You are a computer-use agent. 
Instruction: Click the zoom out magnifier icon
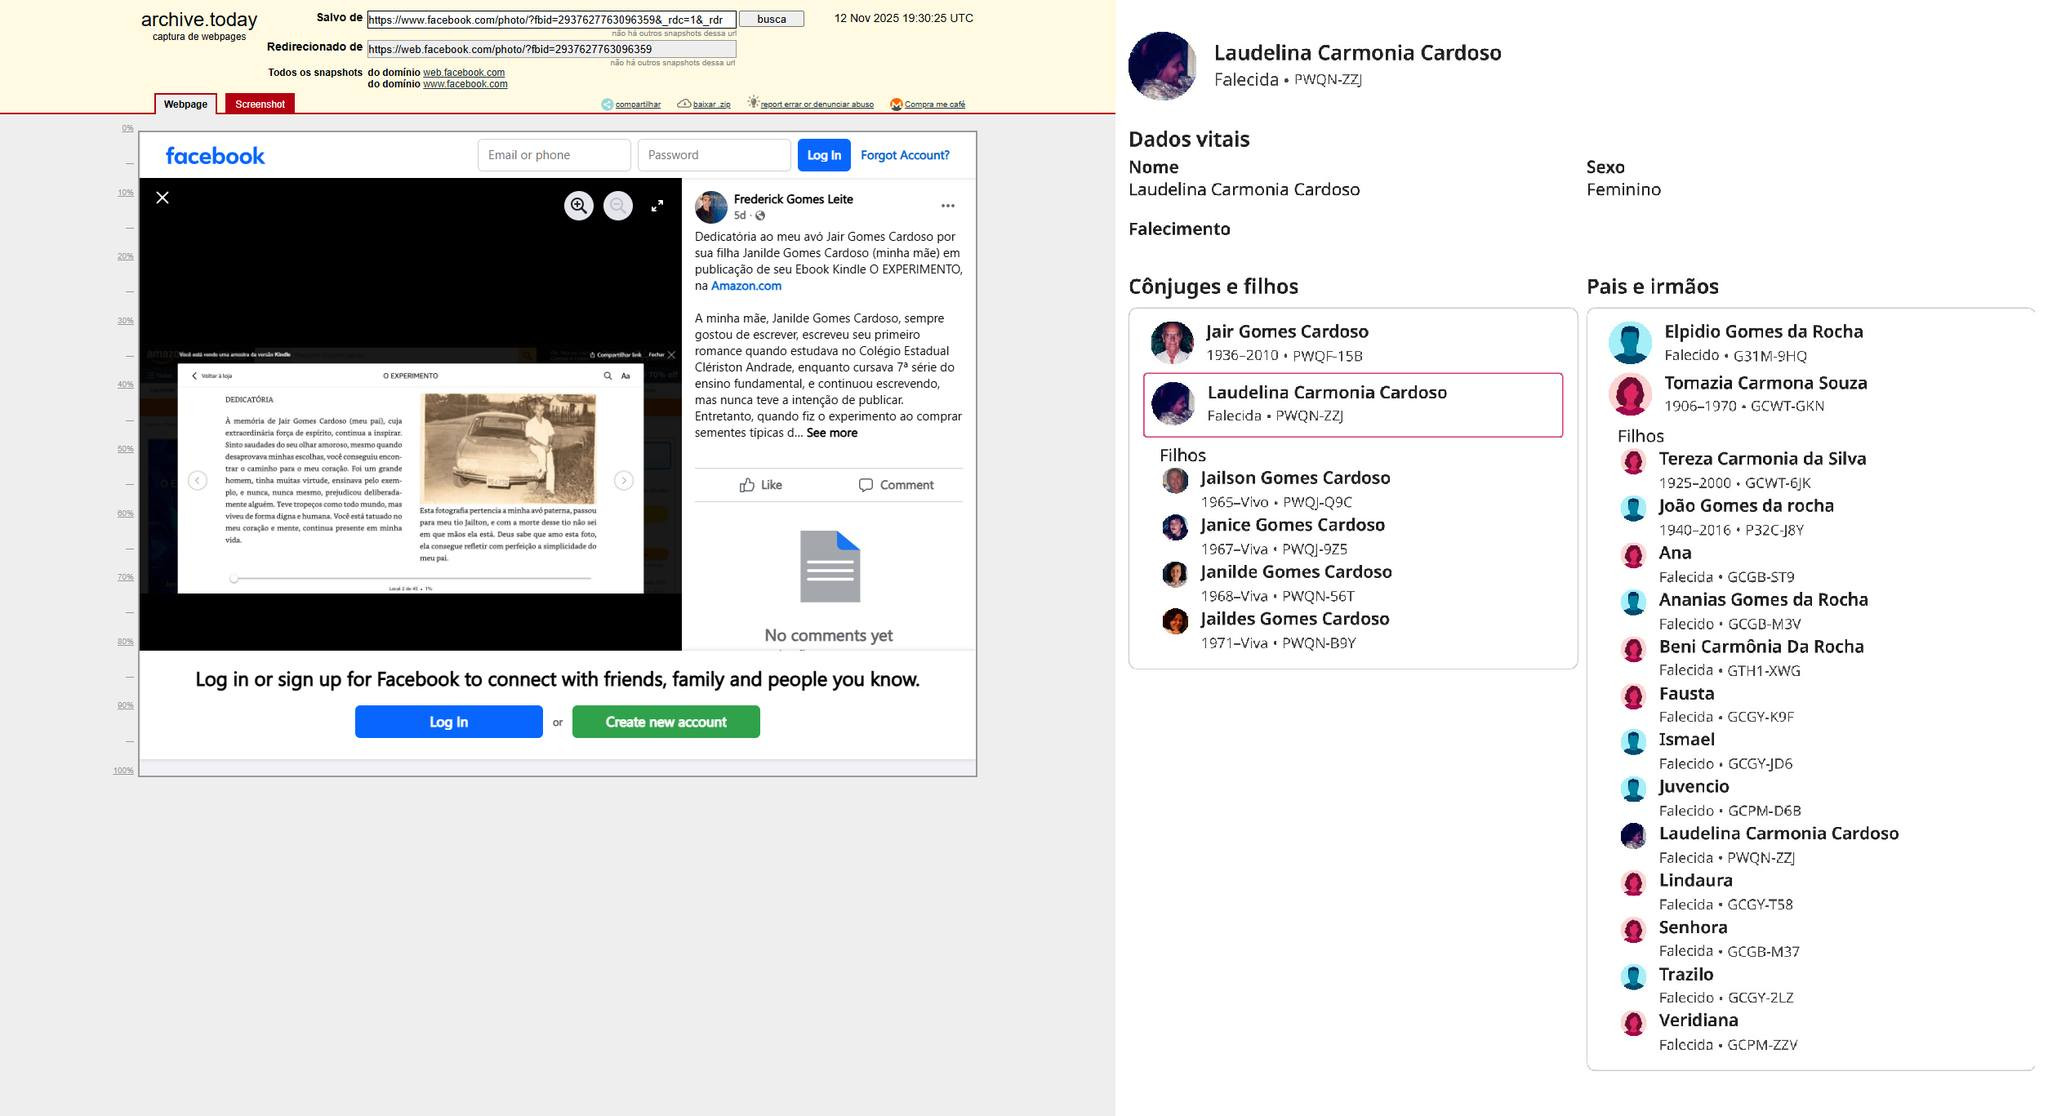[618, 206]
